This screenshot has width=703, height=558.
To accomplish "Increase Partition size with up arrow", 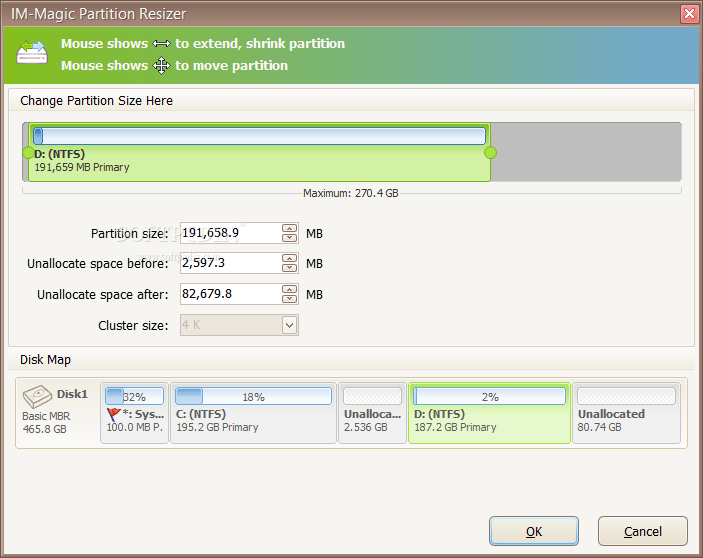I will pos(290,229).
